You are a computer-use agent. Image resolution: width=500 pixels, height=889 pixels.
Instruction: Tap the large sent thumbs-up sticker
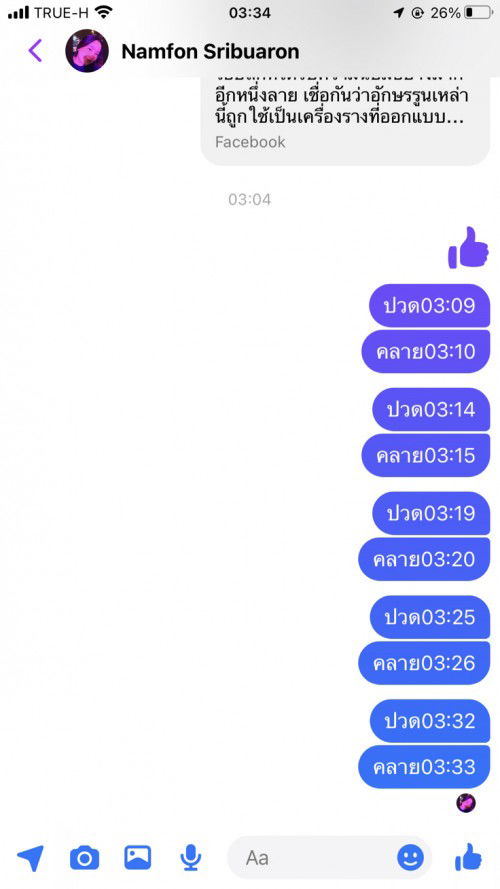(x=468, y=248)
